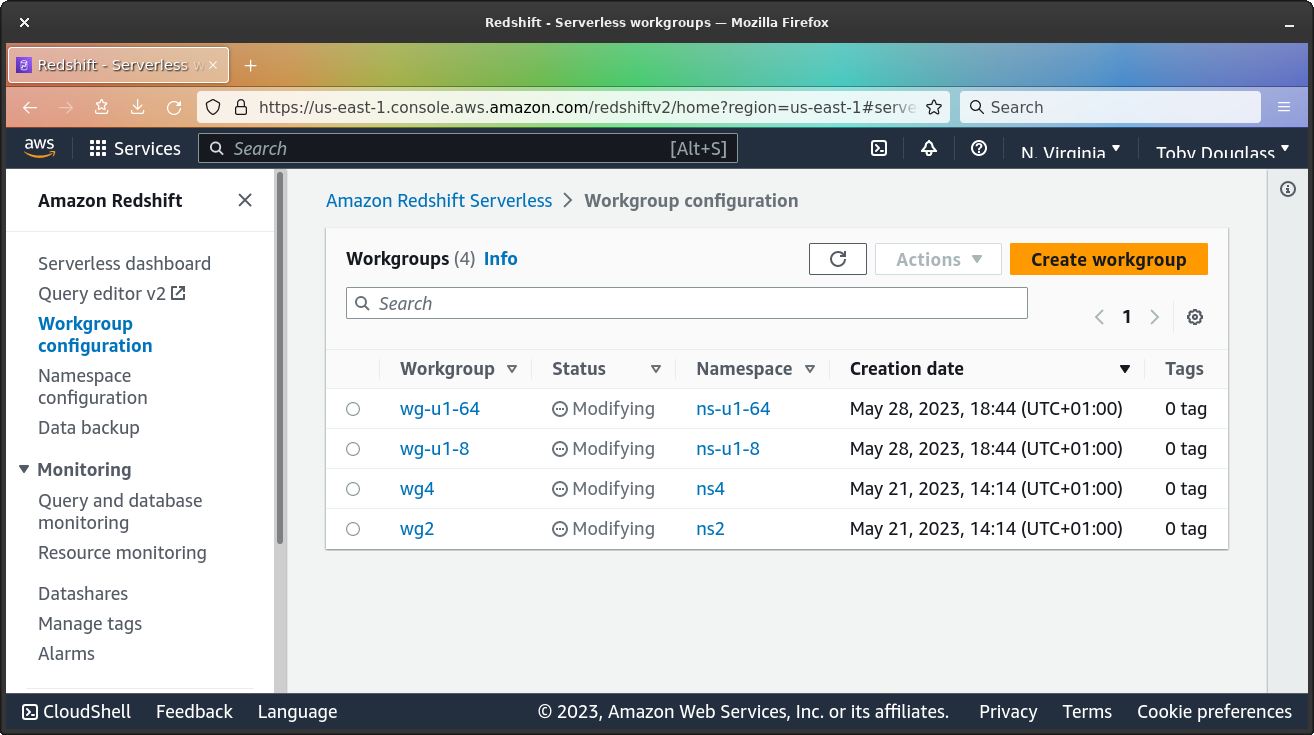Image resolution: width=1314 pixels, height=735 pixels.
Task: Open the wg-u1-64 workgroup link
Action: (440, 409)
